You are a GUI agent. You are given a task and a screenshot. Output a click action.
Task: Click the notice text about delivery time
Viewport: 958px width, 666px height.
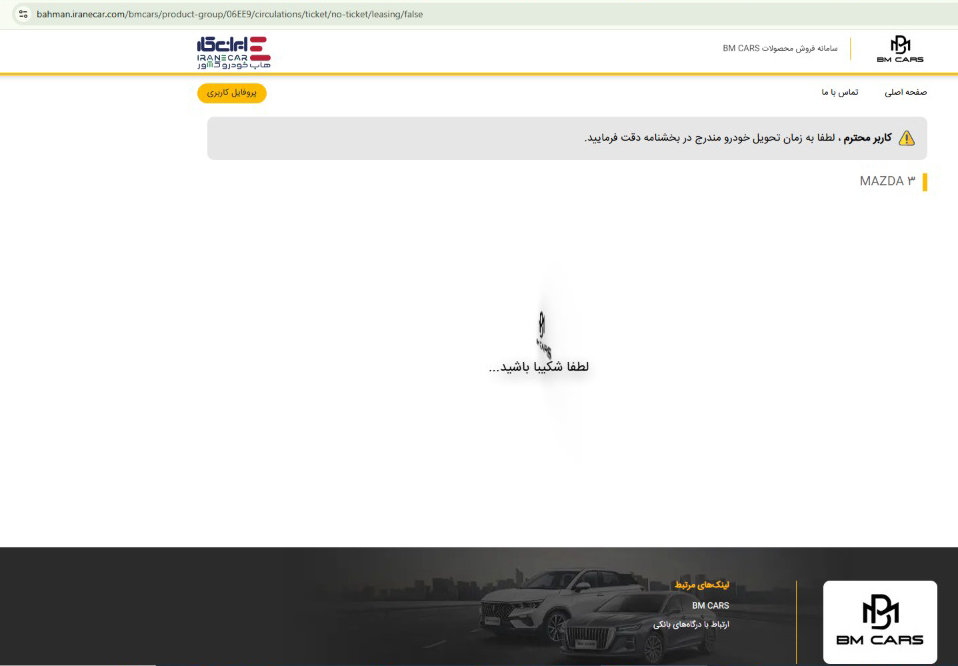tap(737, 138)
